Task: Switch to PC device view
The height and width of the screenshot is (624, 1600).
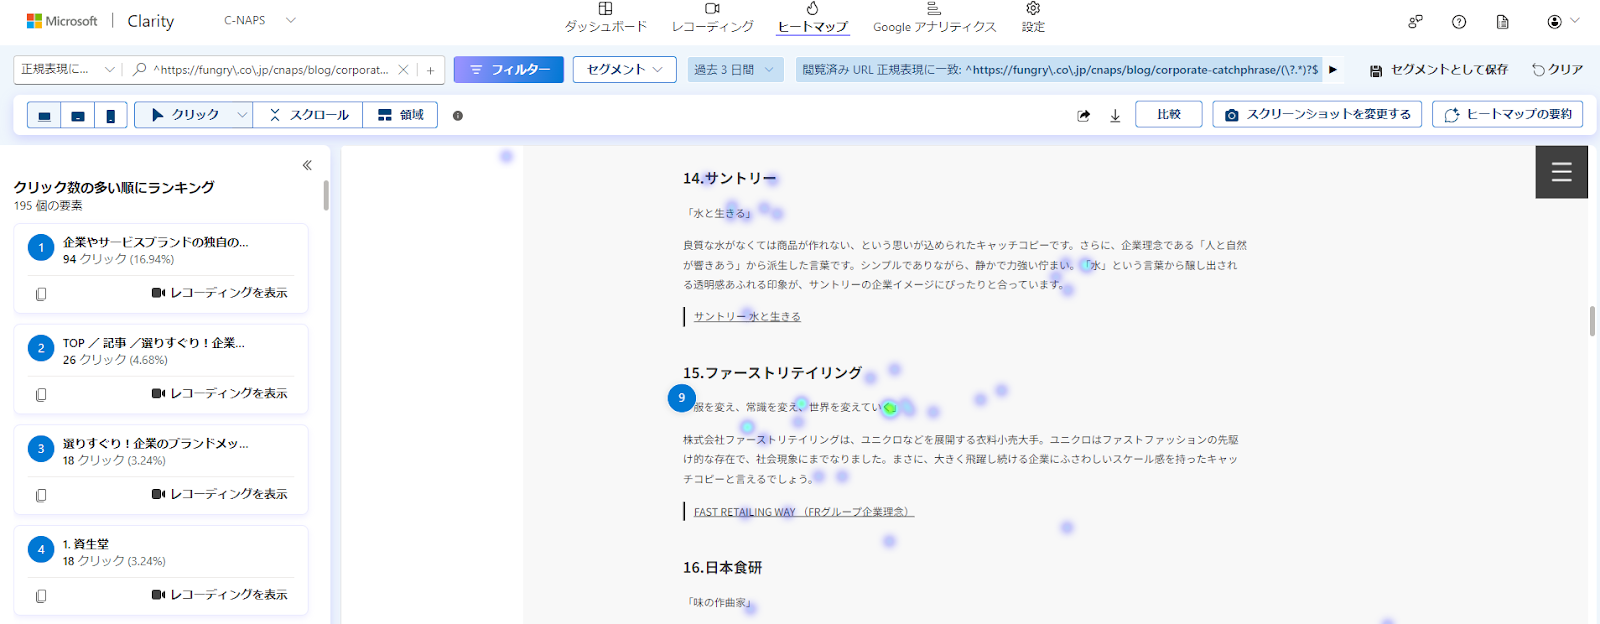Action: 44,115
